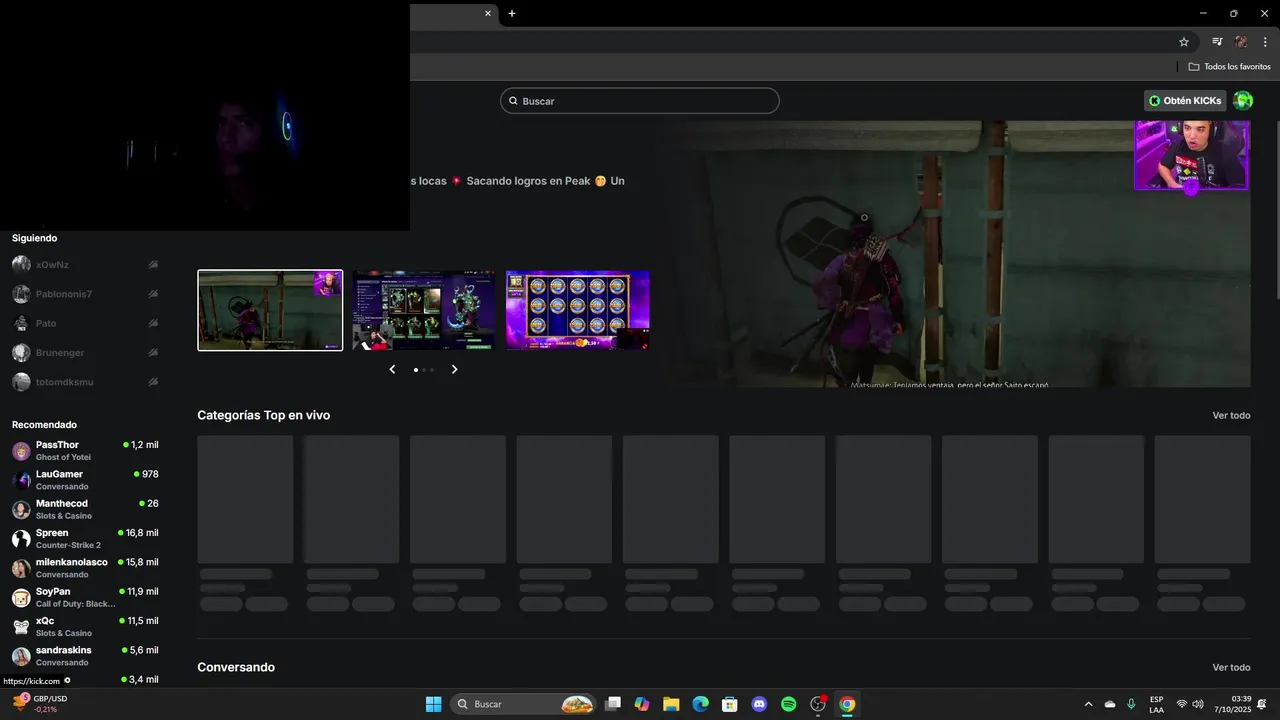Select the slots featured stream thumbnail

(577, 310)
